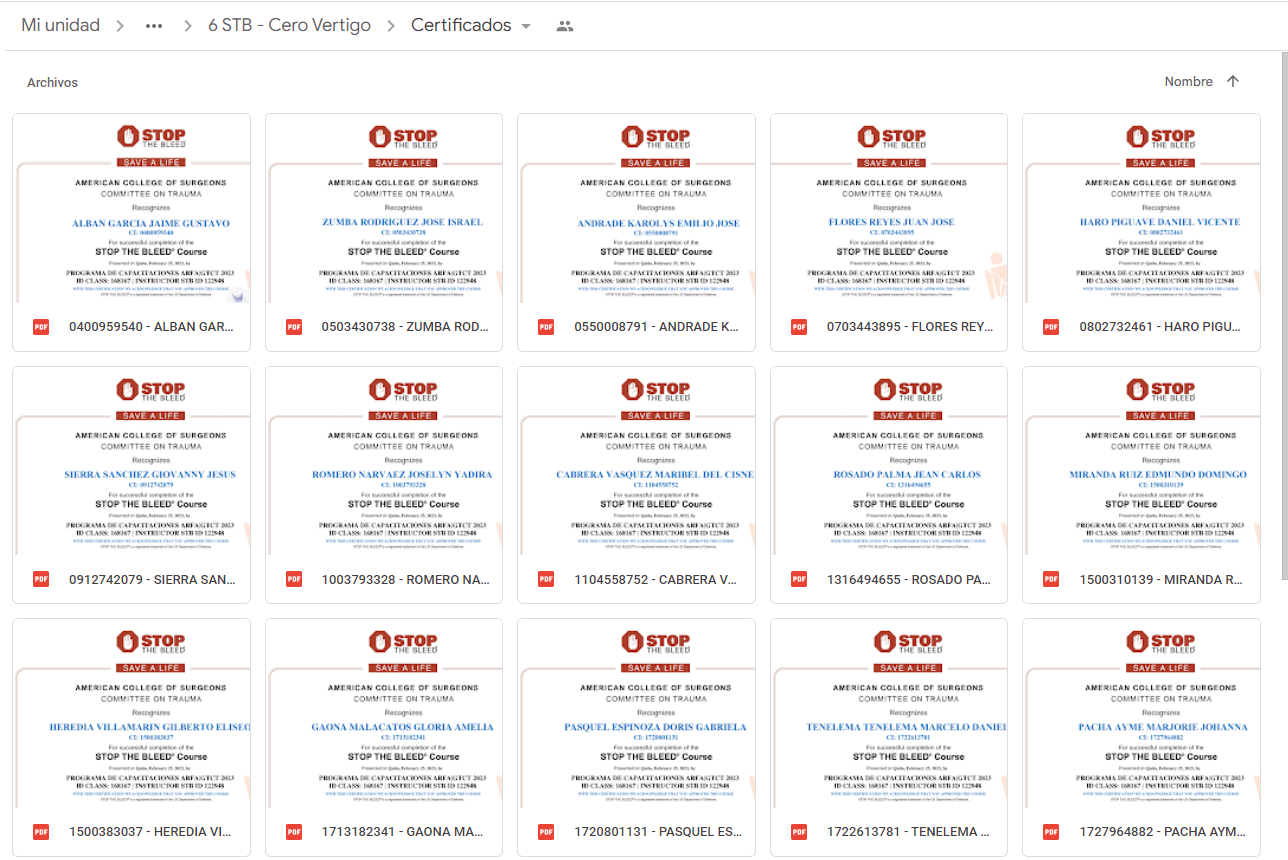
Task: Click PDF icon of 0703443895 FLORES file
Action: [799, 327]
